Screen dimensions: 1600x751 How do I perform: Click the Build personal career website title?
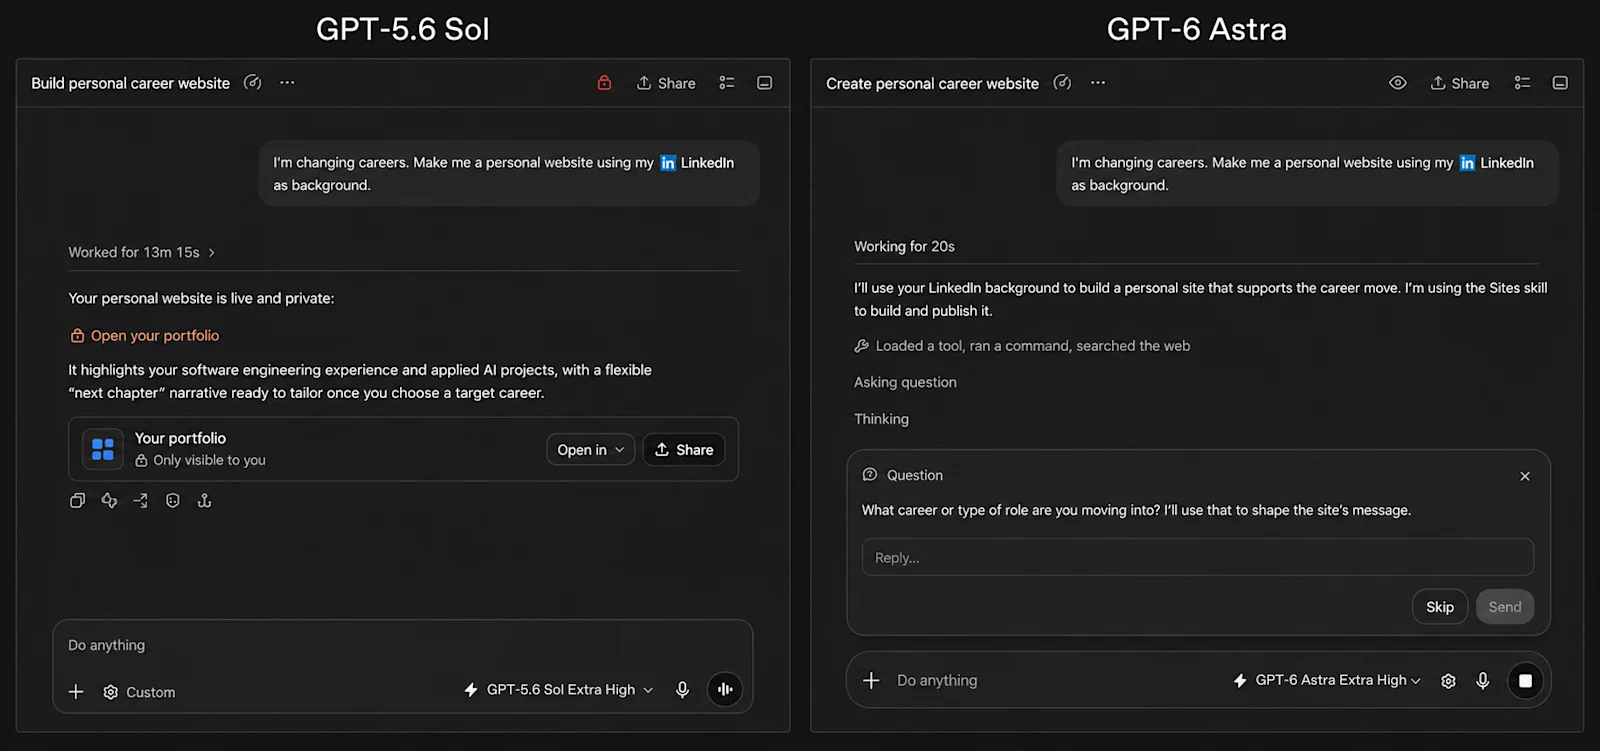pyautogui.click(x=131, y=83)
